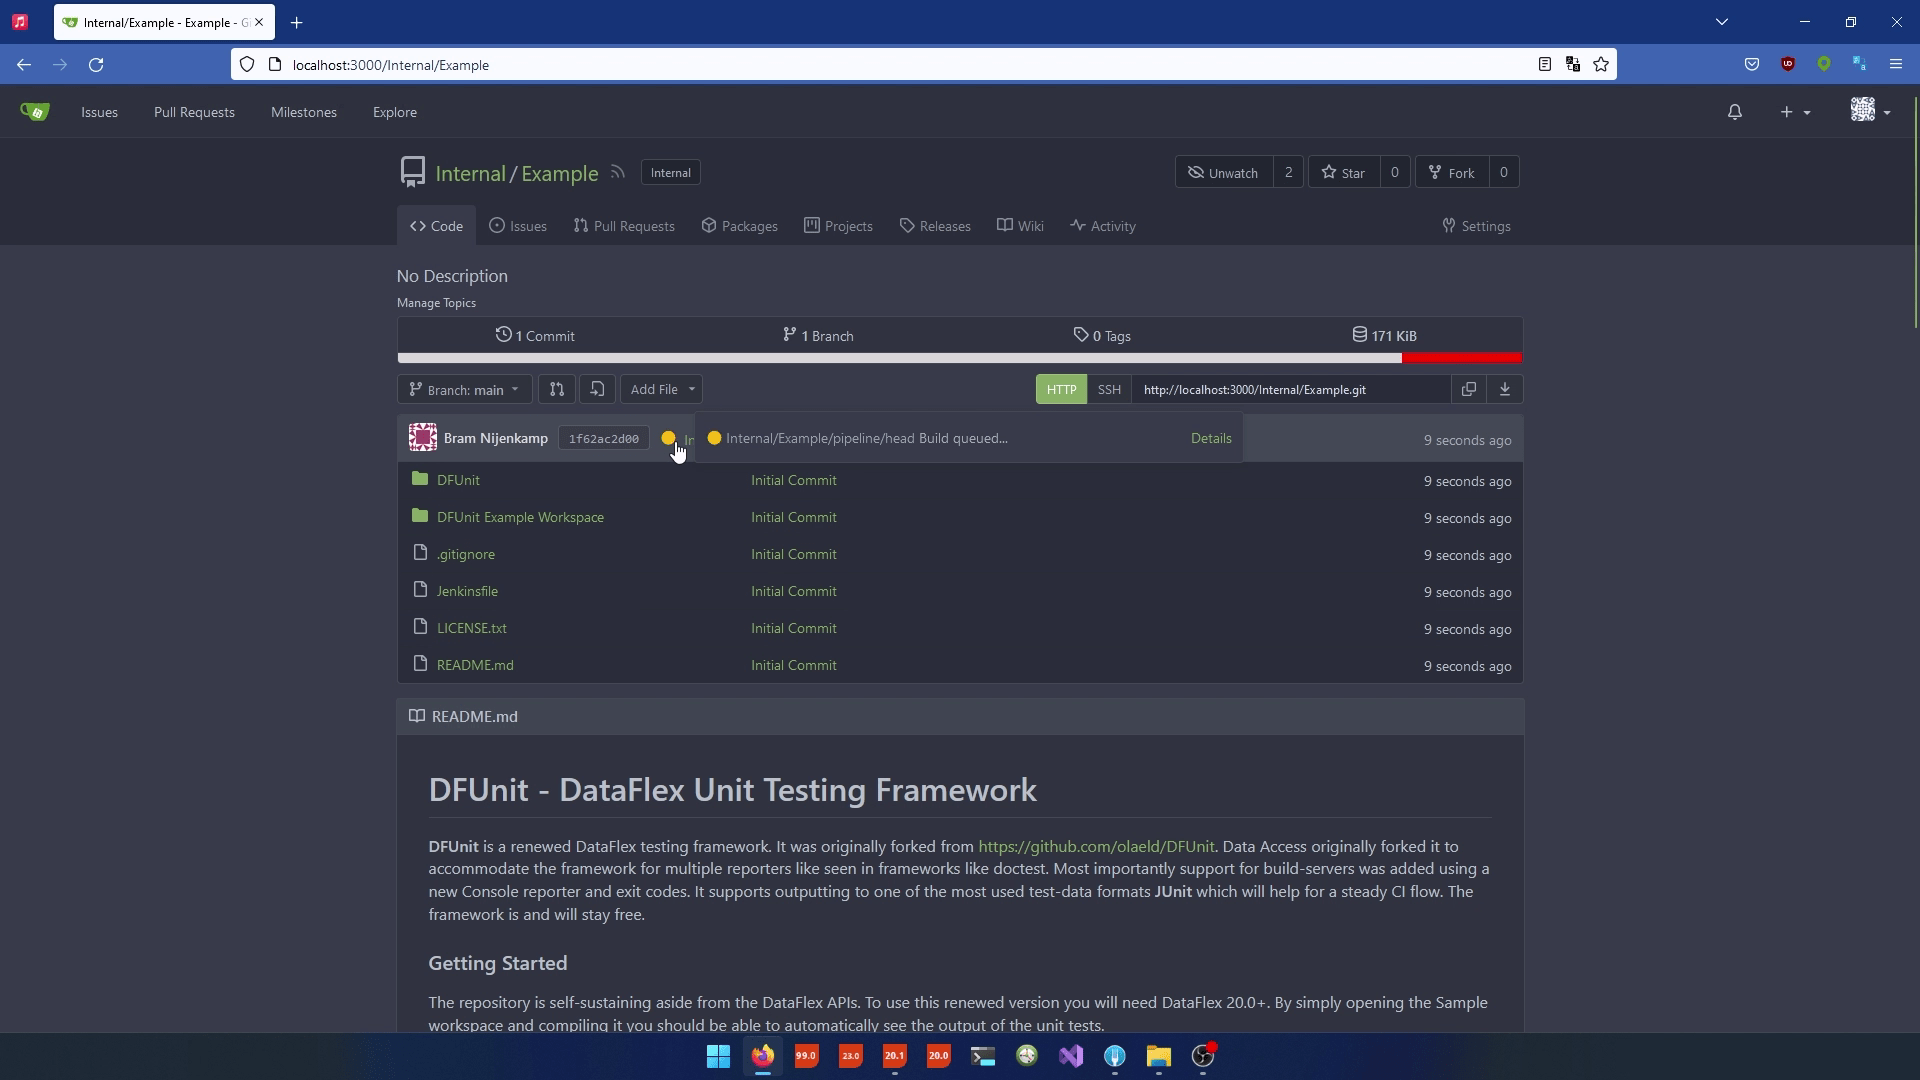Screen dimensions: 1920x1080
Task: Unwatch the Example repository
Action: click(1223, 173)
